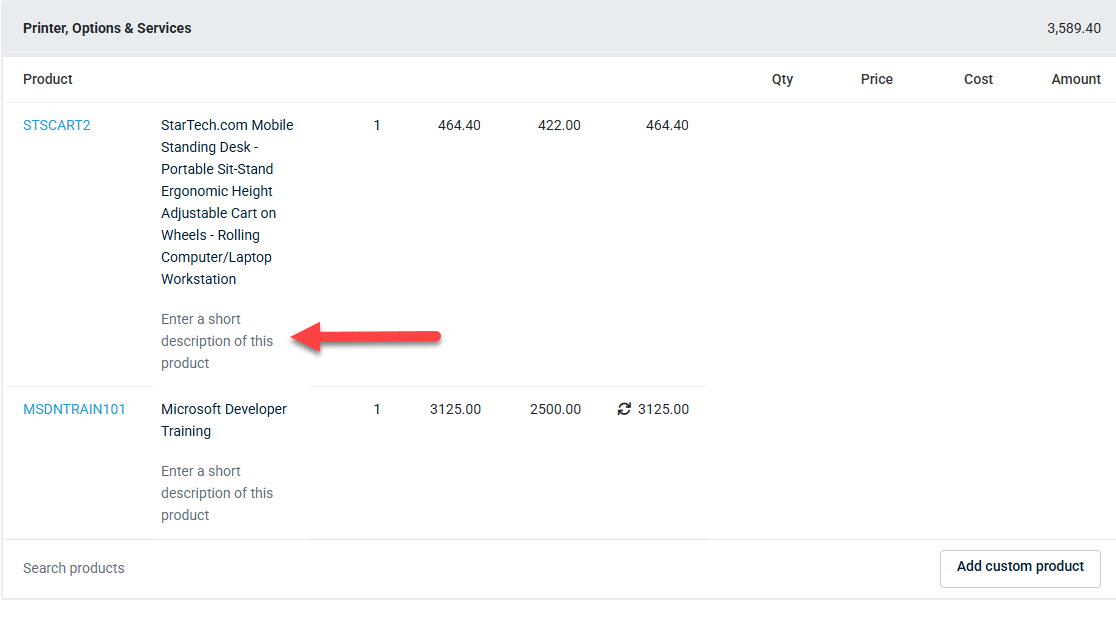
Task: Click the Qty column header
Action: coord(782,79)
